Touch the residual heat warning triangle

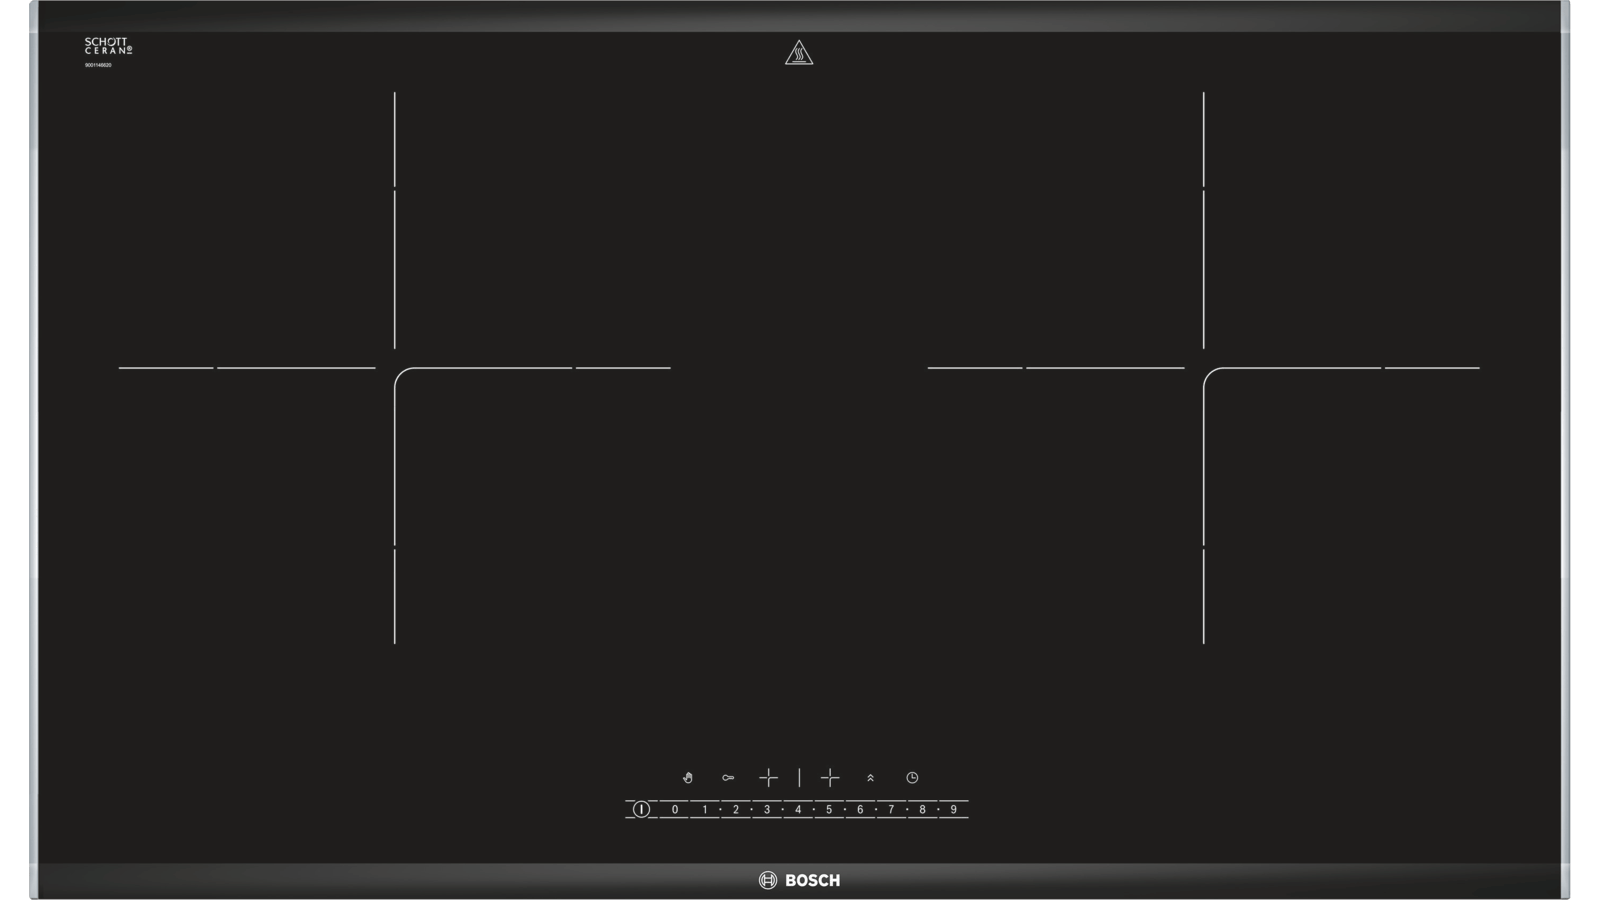pos(799,52)
